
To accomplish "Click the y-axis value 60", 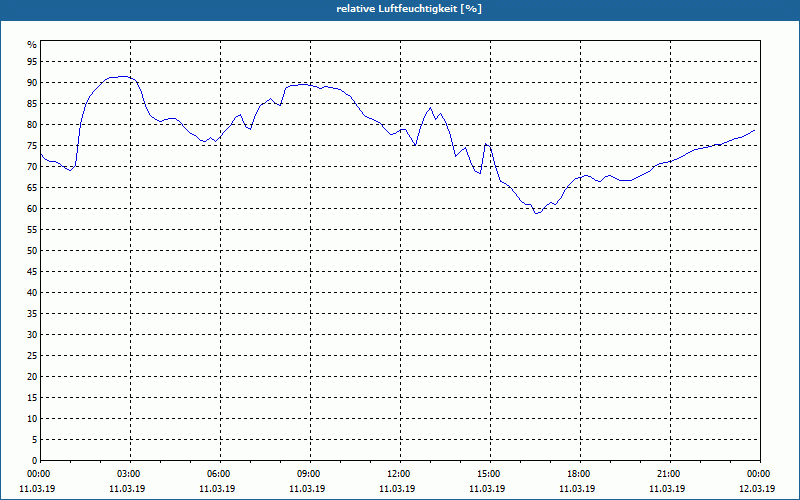I will point(32,209).
